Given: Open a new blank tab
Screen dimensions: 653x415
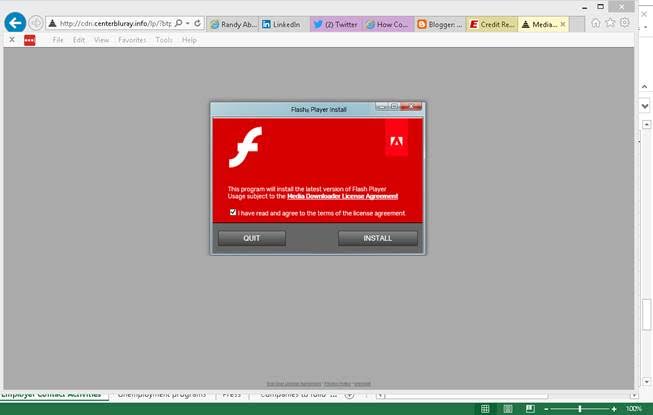Looking at the screenshot, I should pyautogui.click(x=577, y=25).
